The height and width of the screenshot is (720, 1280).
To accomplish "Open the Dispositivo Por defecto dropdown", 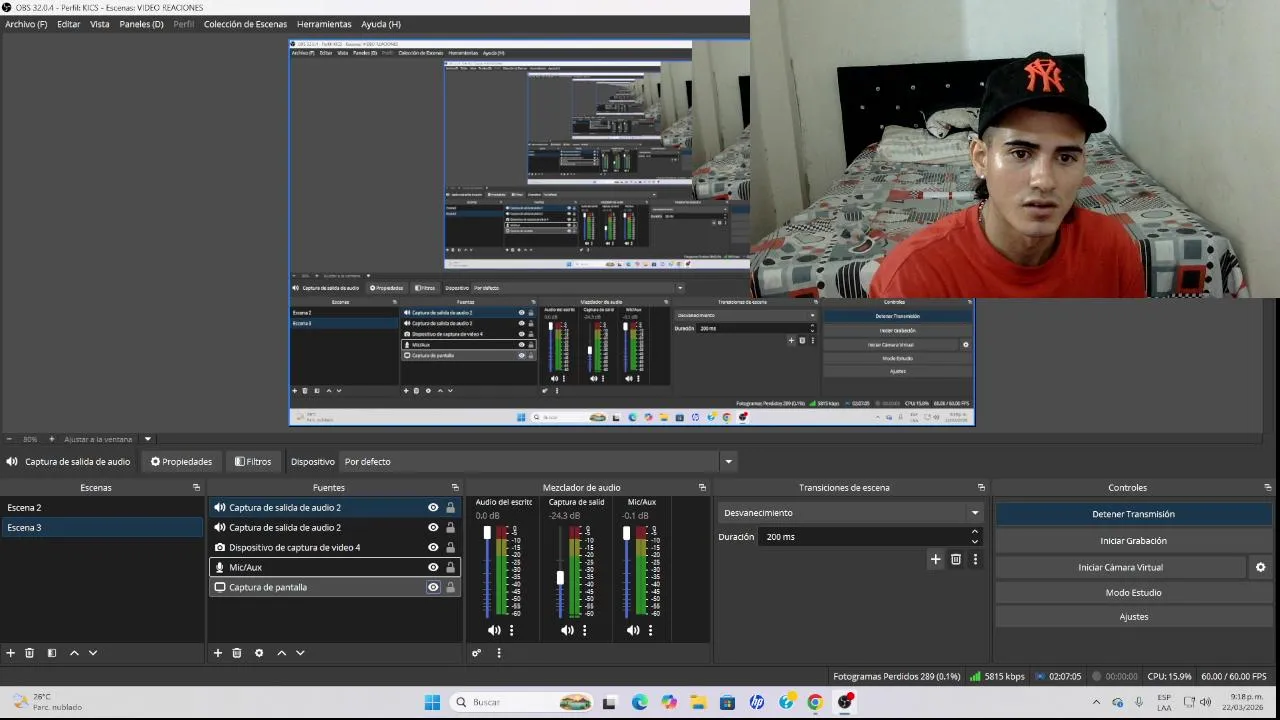I will coord(538,462).
